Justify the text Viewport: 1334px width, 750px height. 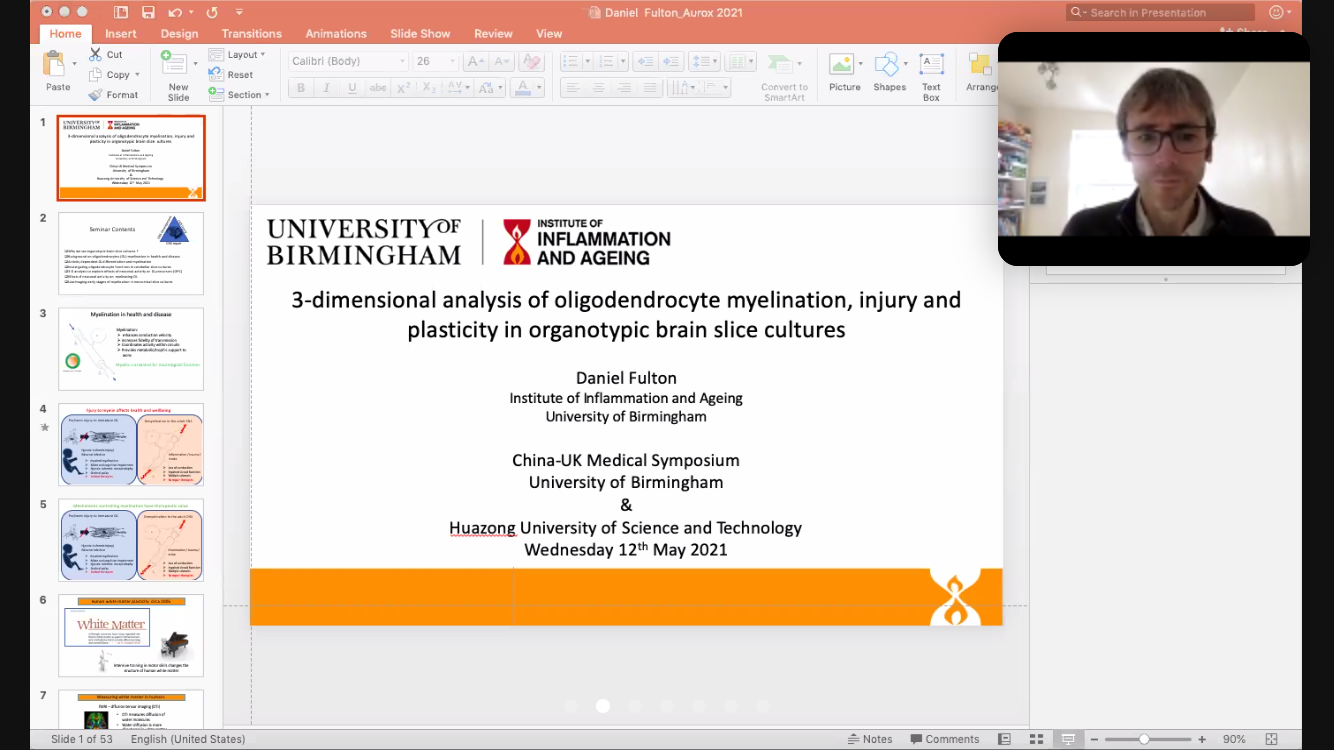coord(650,88)
